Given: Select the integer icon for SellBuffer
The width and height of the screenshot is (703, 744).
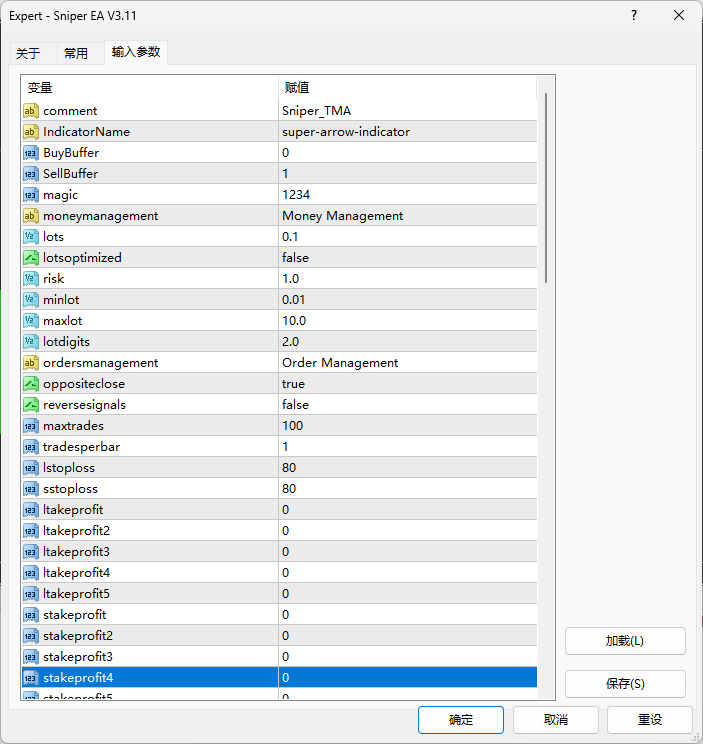Looking at the screenshot, I should [31, 174].
